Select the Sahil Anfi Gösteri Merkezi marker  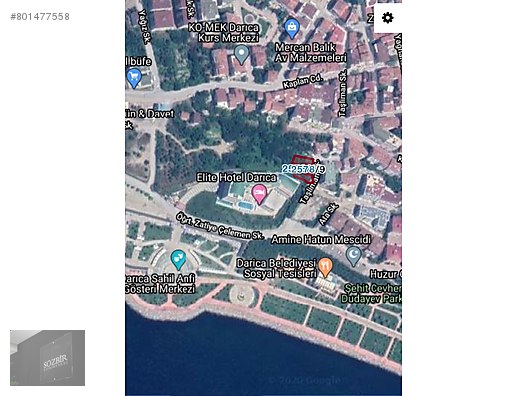click(178, 260)
